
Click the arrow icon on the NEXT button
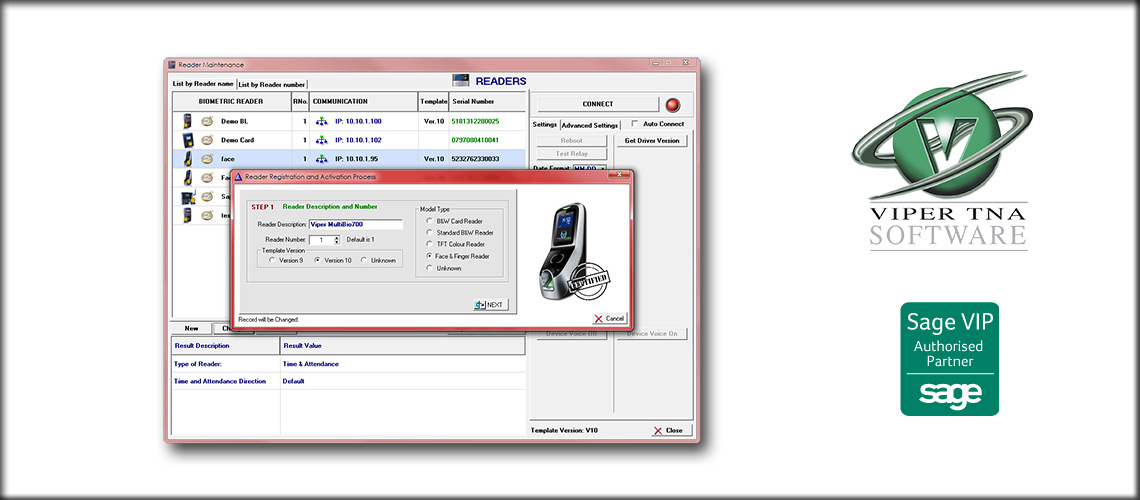click(x=480, y=305)
